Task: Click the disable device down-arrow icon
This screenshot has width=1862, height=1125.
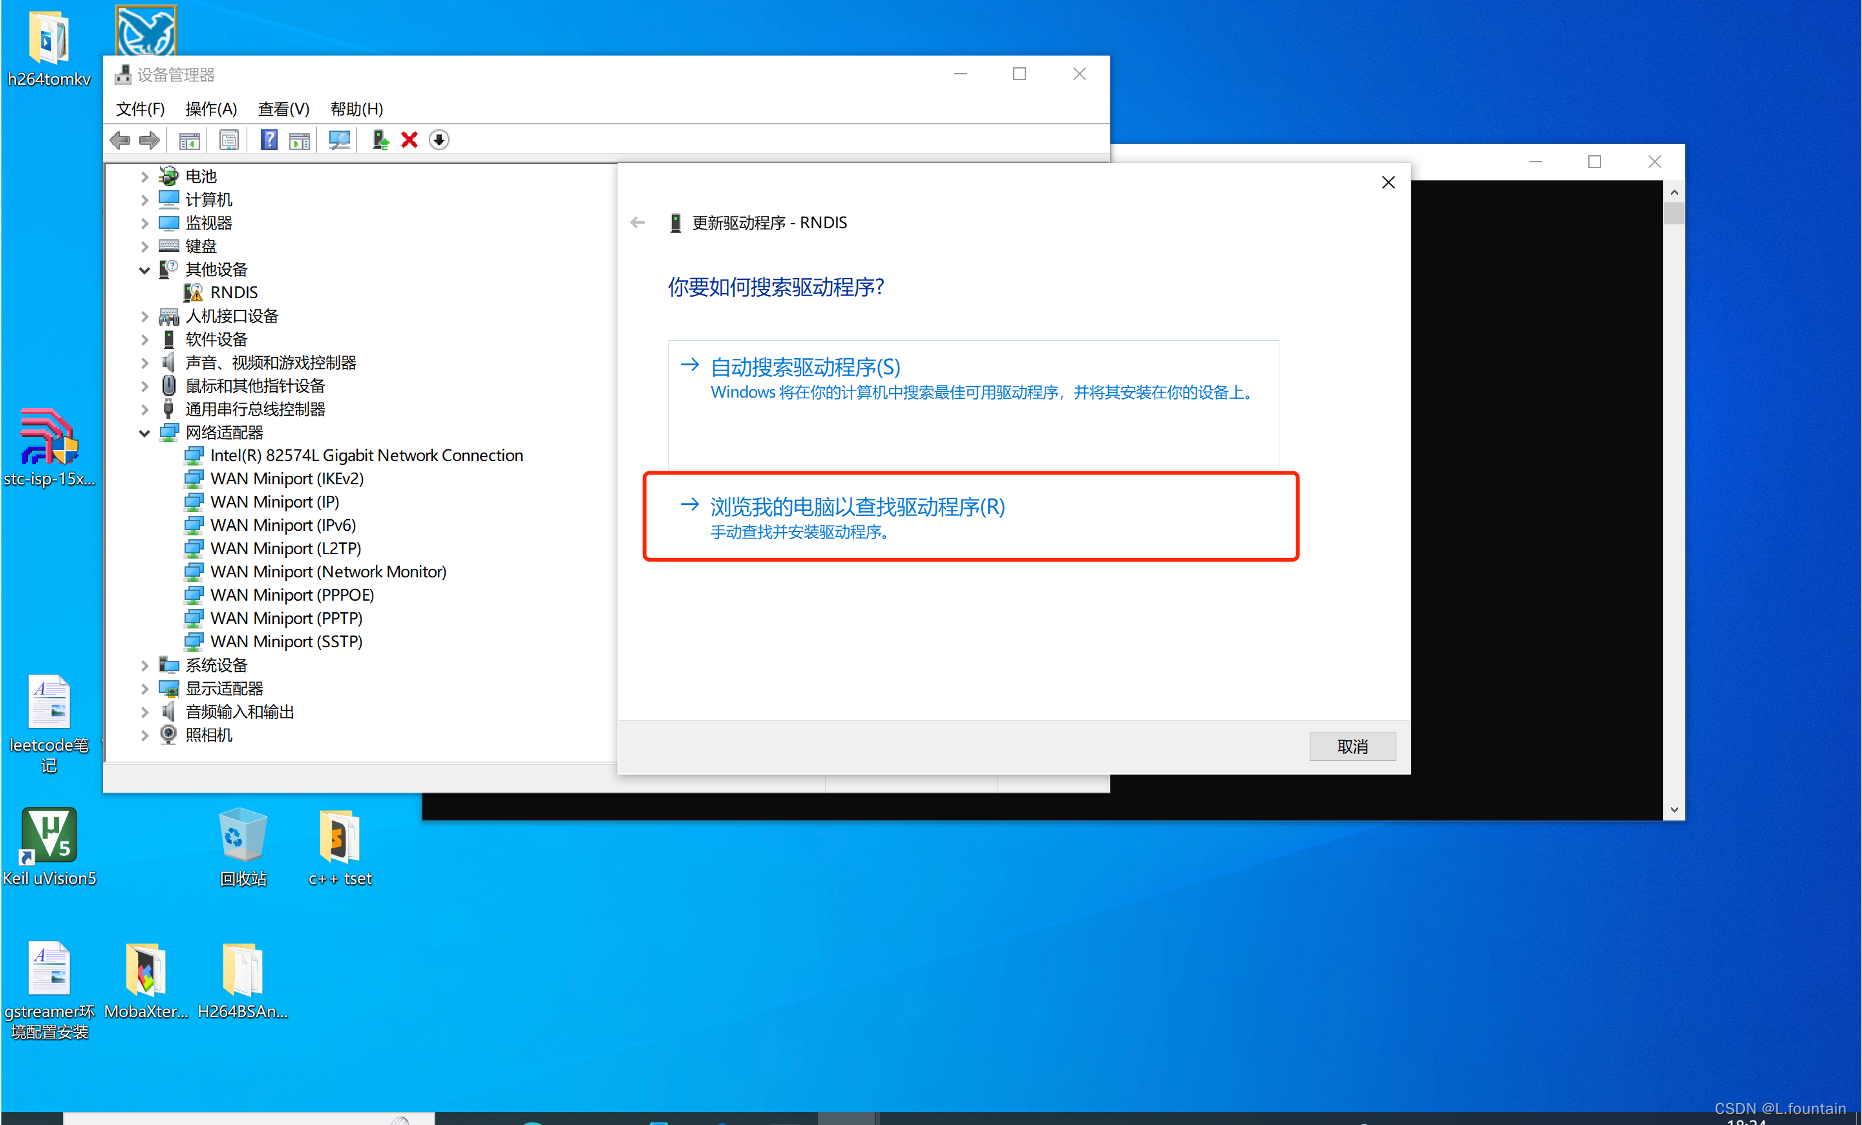Action: pos(439,140)
